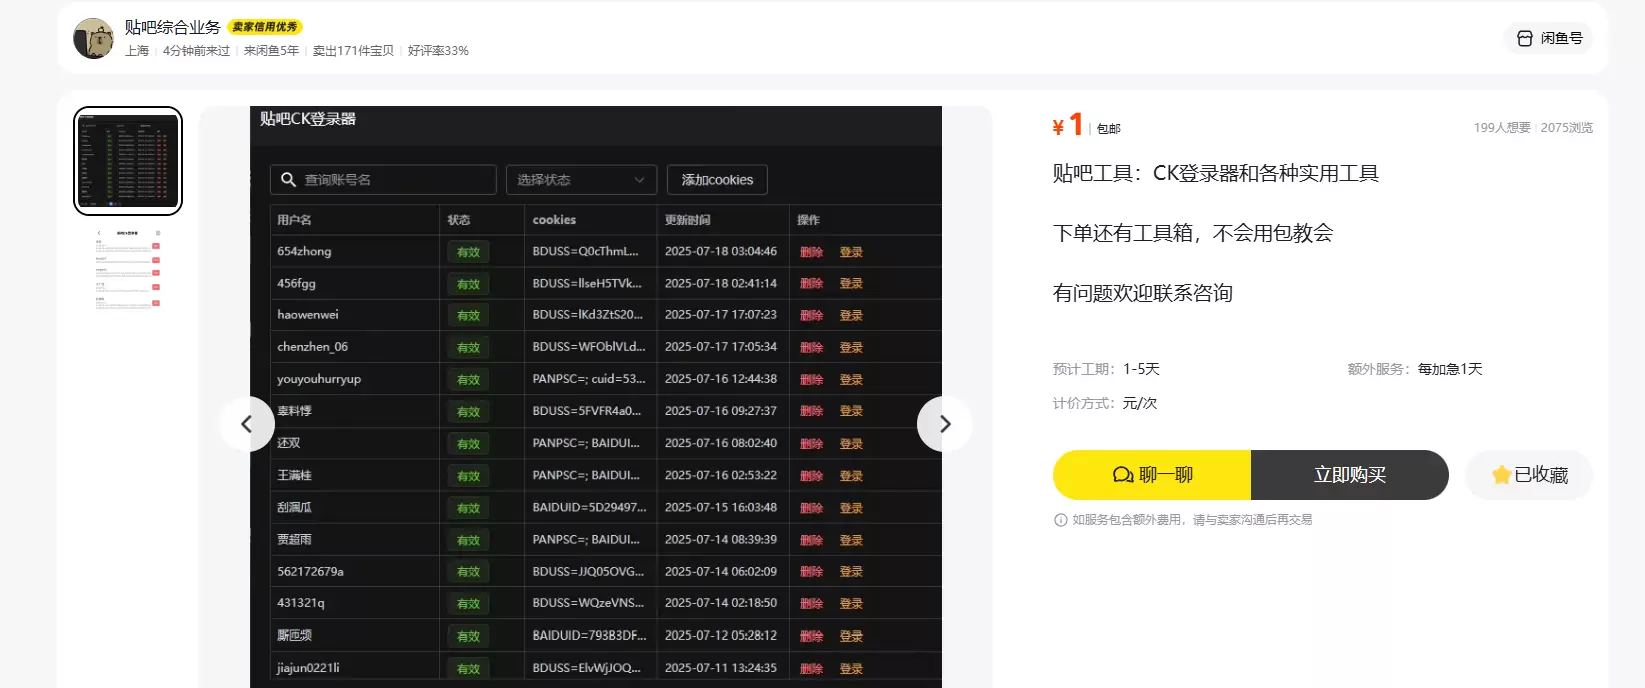Click the 添加cookies button

tap(717, 180)
